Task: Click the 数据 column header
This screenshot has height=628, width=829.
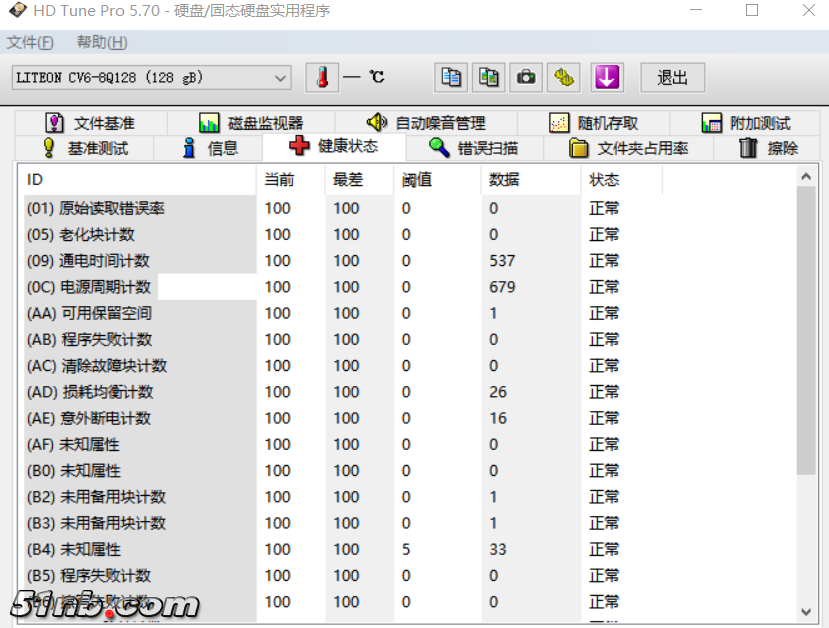Action: 504,180
